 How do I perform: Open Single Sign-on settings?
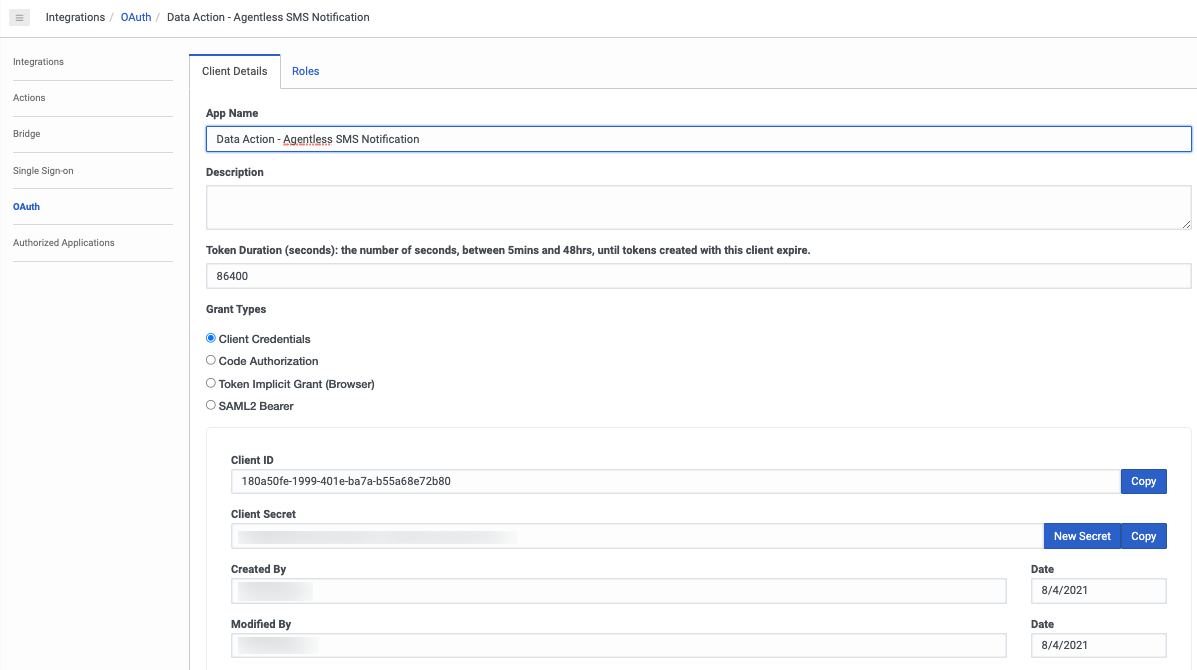pos(44,170)
